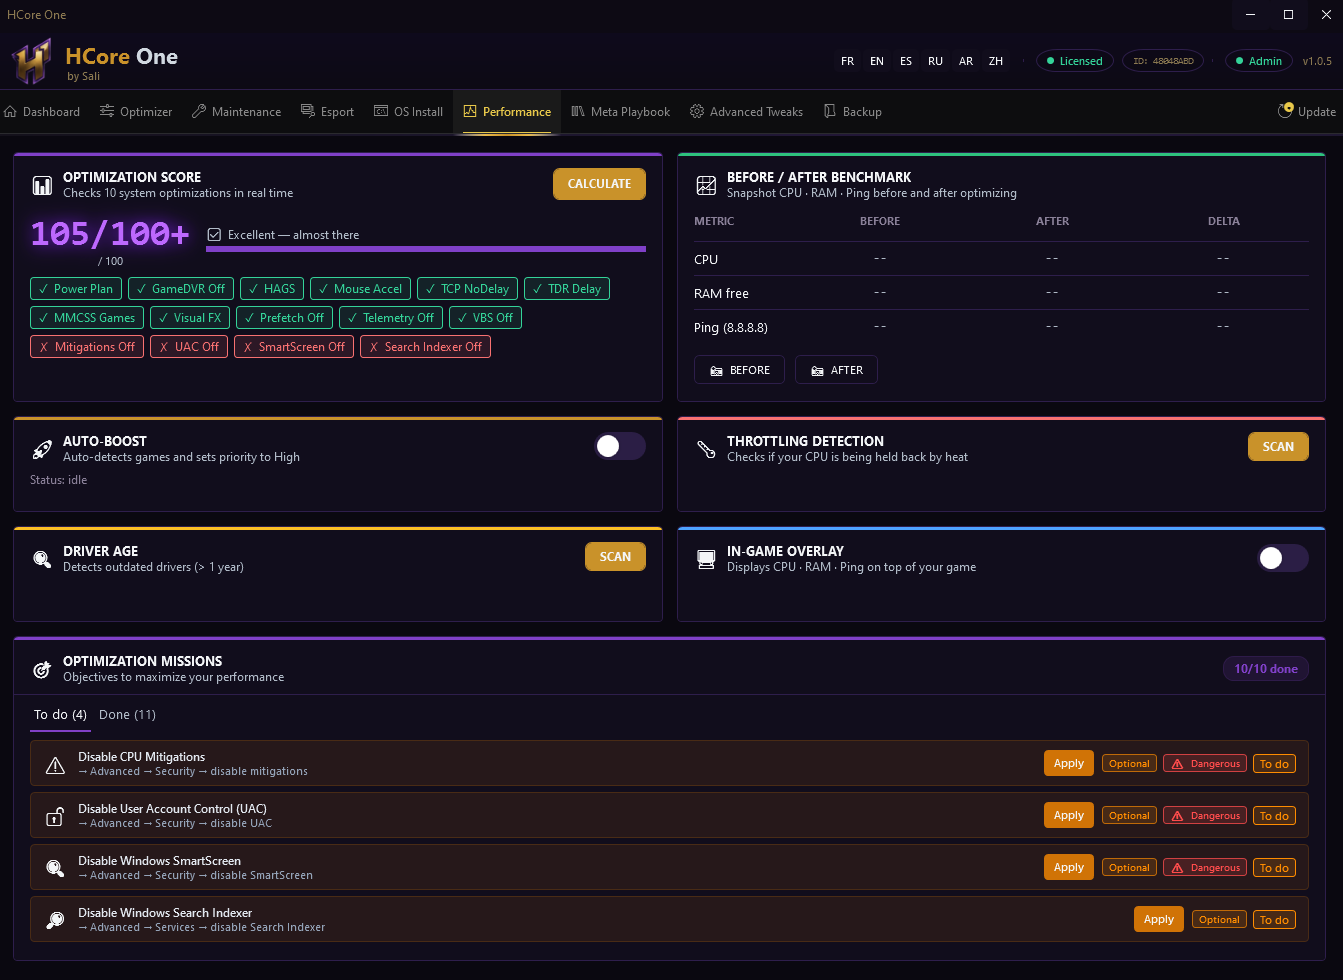
Task: Click the UAC unlocked padlock icon
Action: coord(55,816)
